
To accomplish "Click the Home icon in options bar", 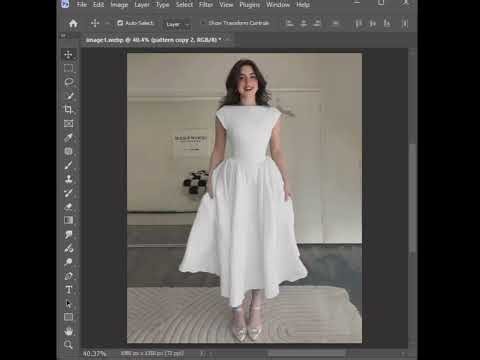I will coord(73,24).
